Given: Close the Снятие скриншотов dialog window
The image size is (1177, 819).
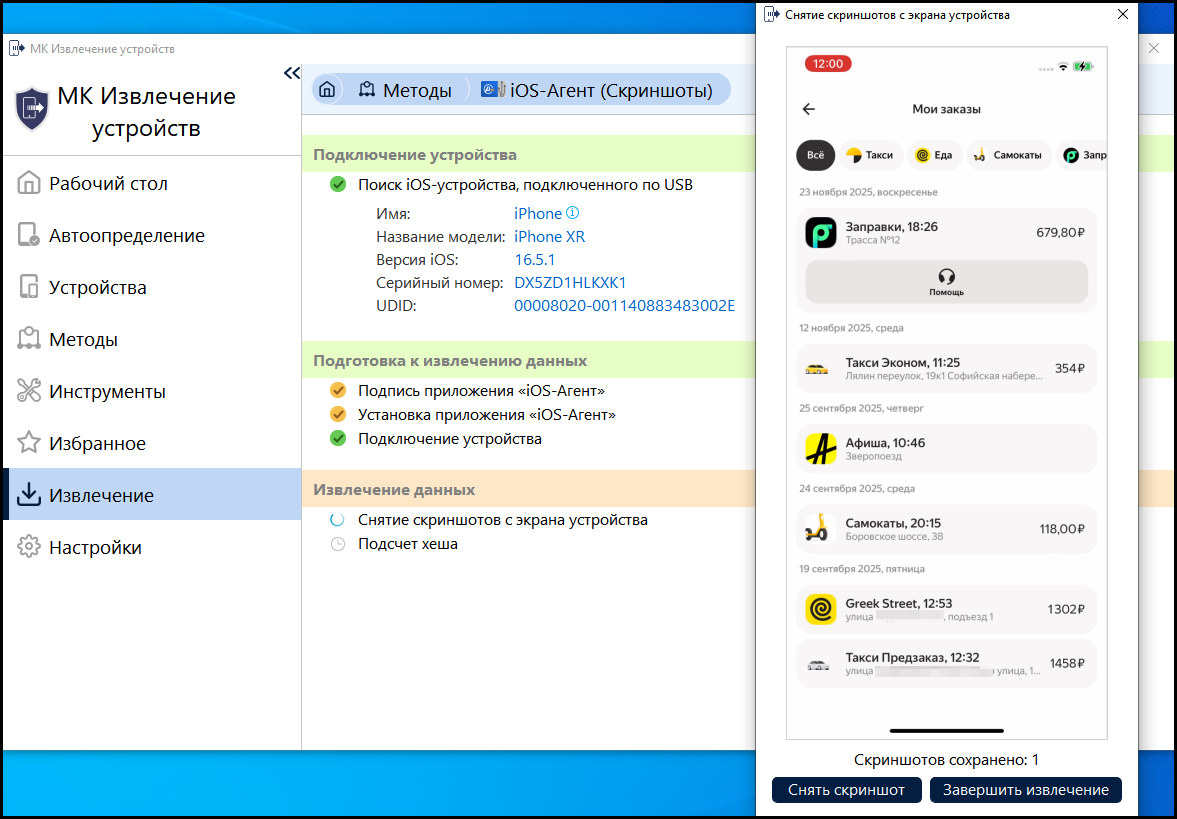Looking at the screenshot, I should click(1122, 14).
